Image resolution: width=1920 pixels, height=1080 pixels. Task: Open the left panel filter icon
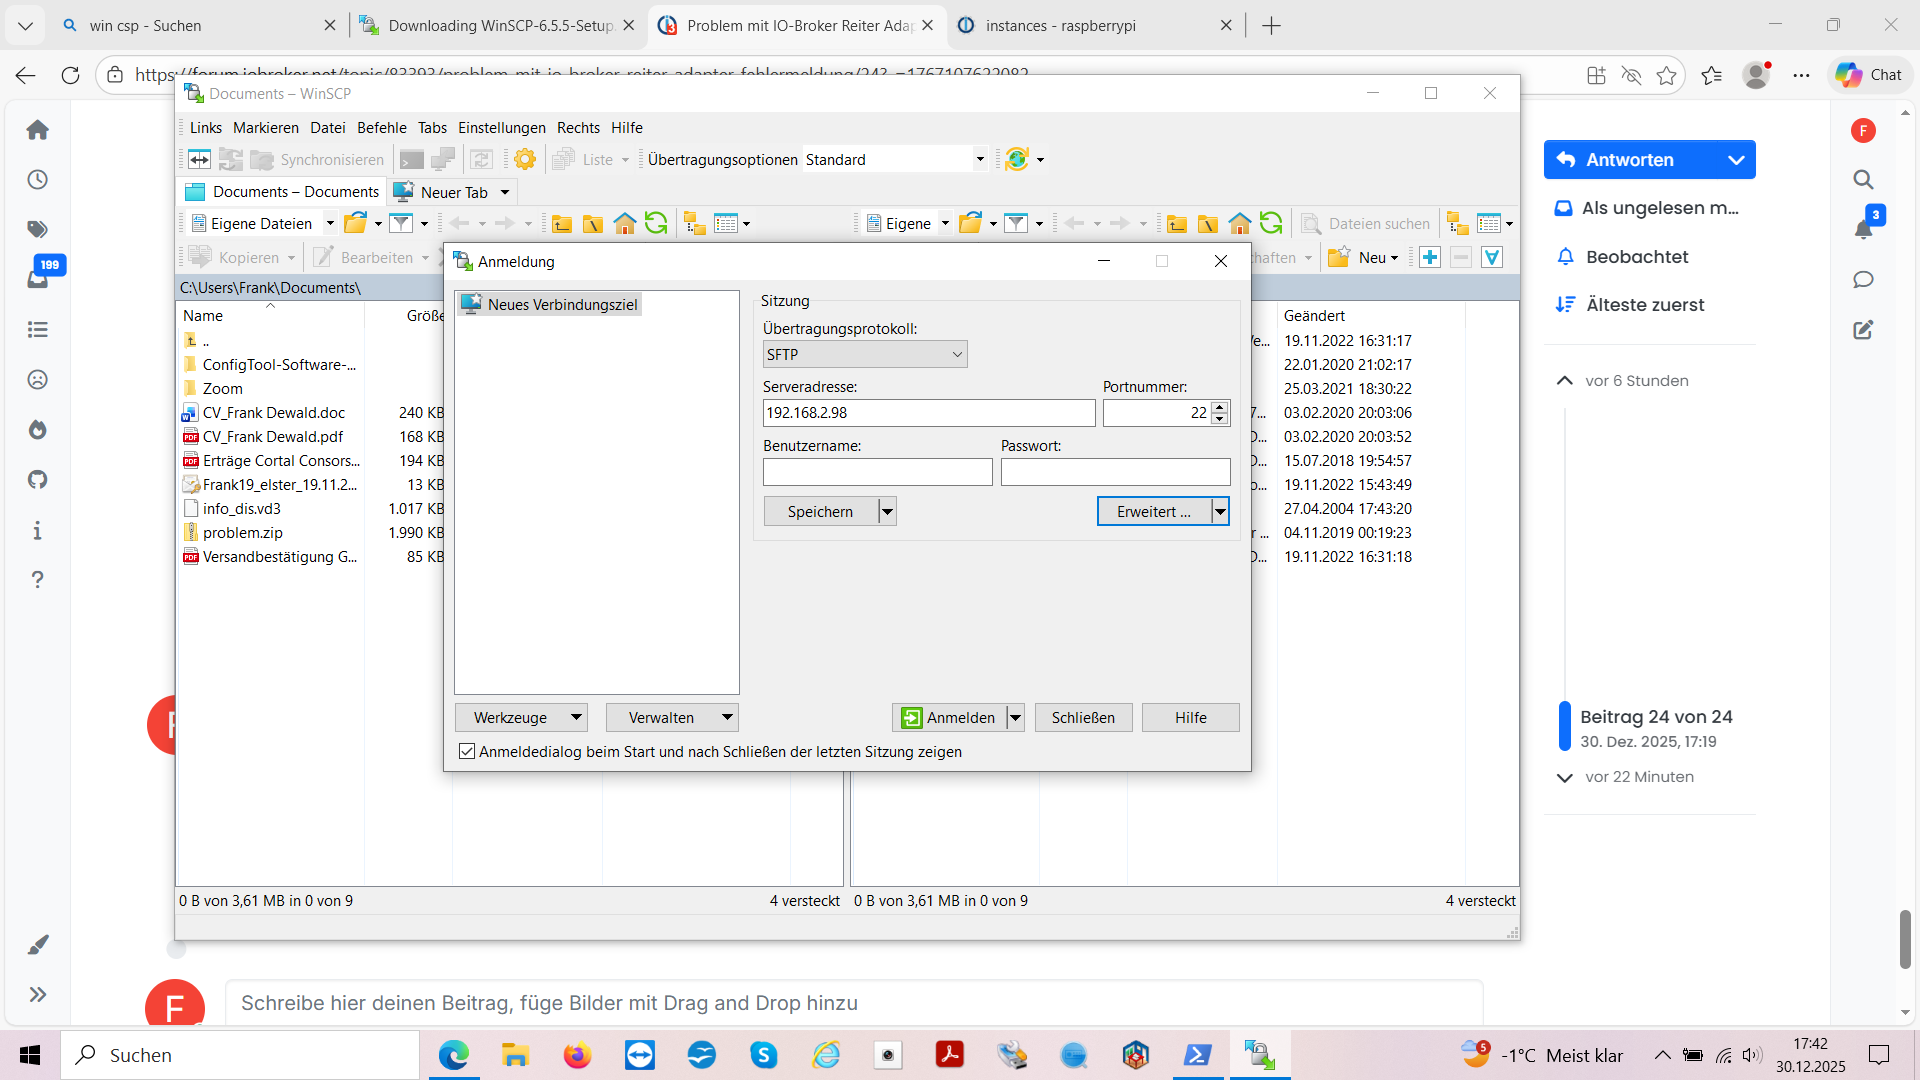tap(401, 223)
